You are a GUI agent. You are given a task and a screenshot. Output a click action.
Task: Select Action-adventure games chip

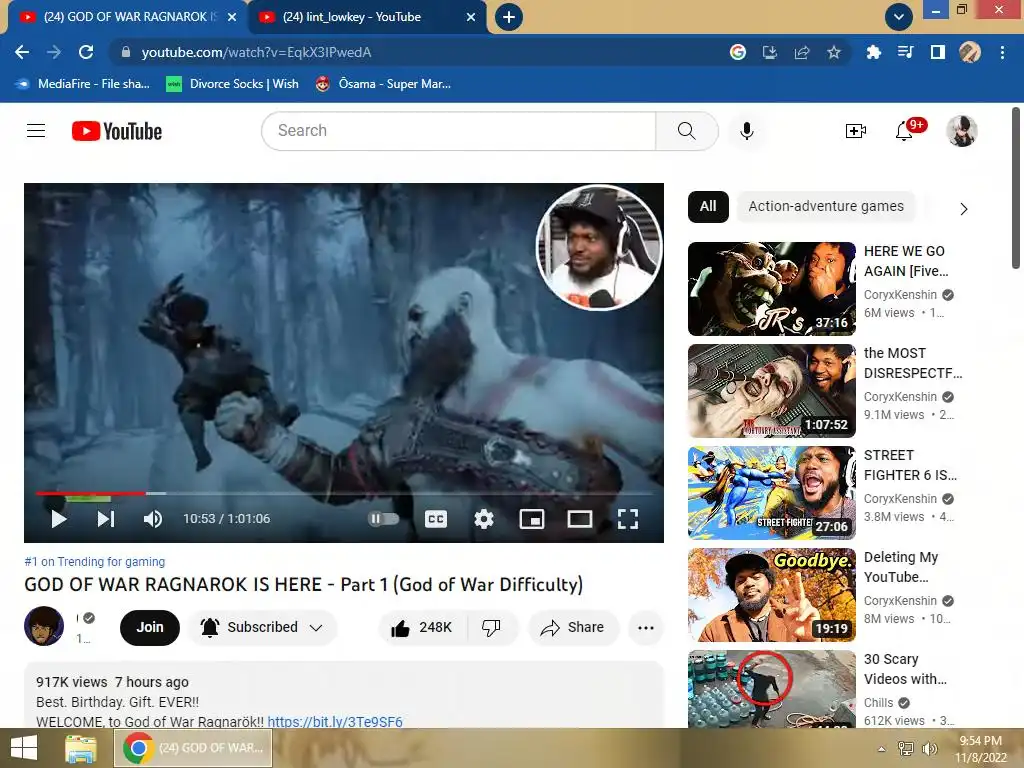pos(826,206)
